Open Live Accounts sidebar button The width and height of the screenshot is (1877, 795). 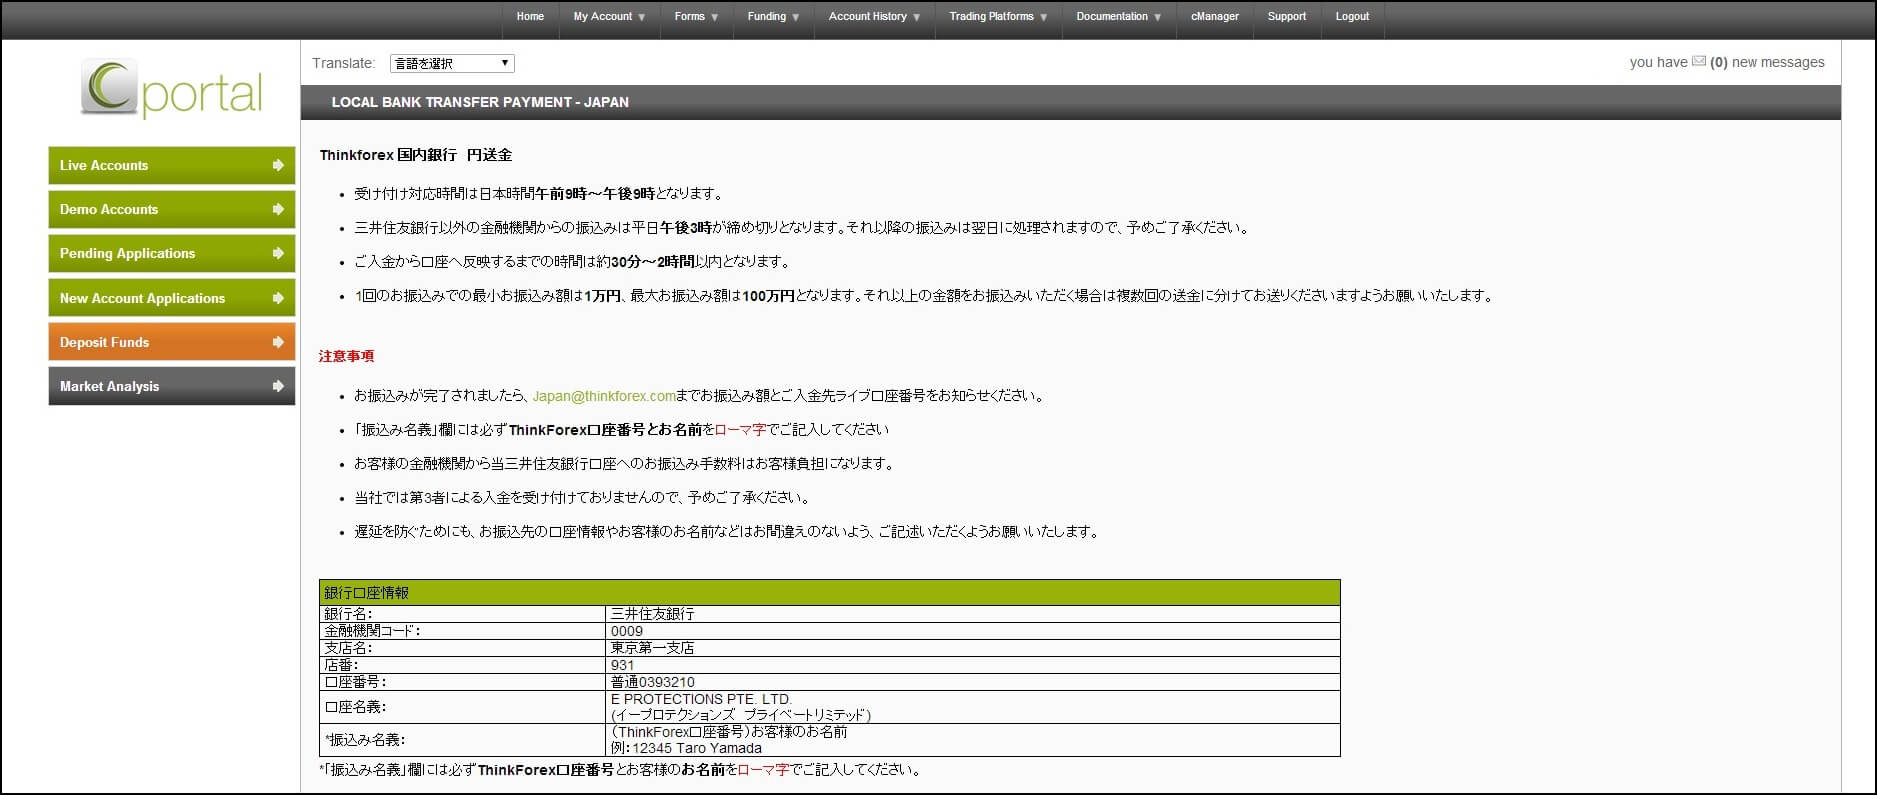pyautogui.click(x=172, y=165)
